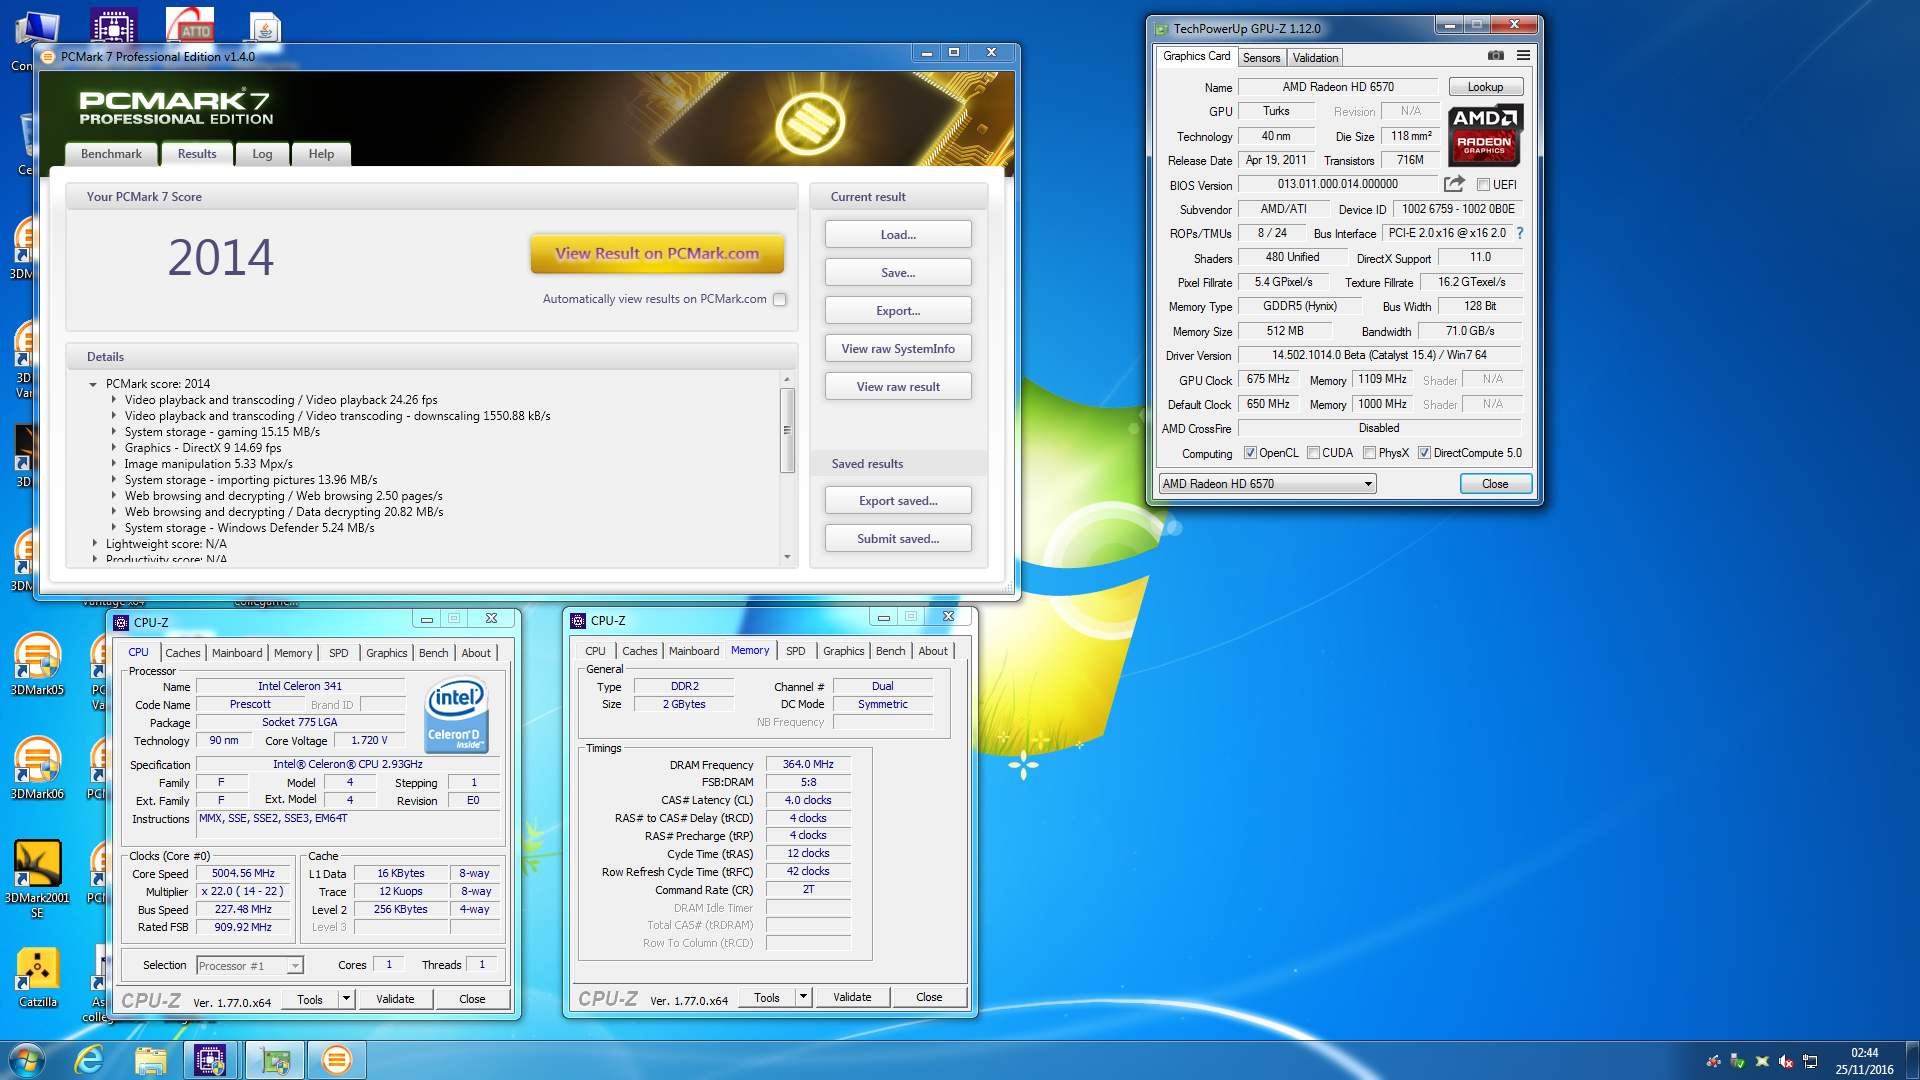Open Tools dropdown arrow in right CPU-Z window

click(803, 997)
